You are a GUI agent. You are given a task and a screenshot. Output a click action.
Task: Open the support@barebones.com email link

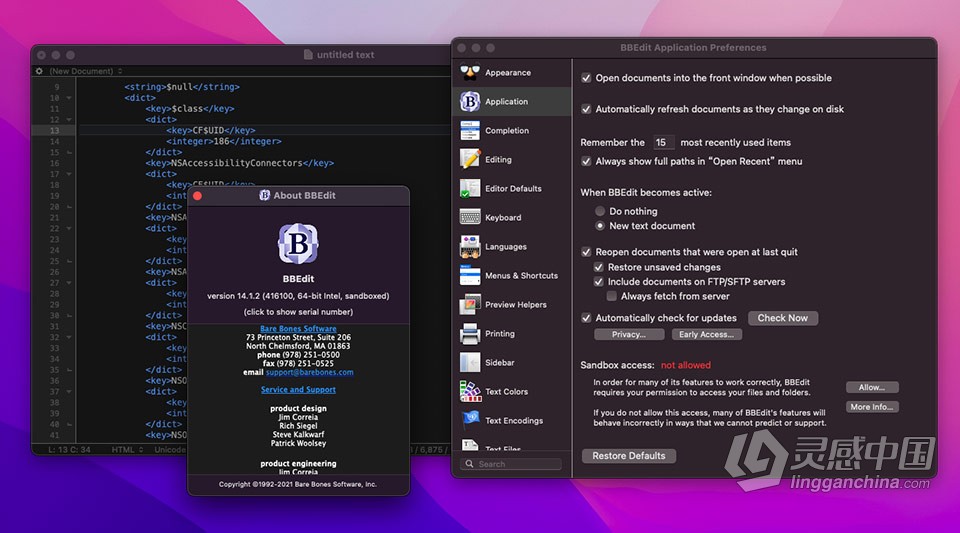pyautogui.click(x=309, y=372)
